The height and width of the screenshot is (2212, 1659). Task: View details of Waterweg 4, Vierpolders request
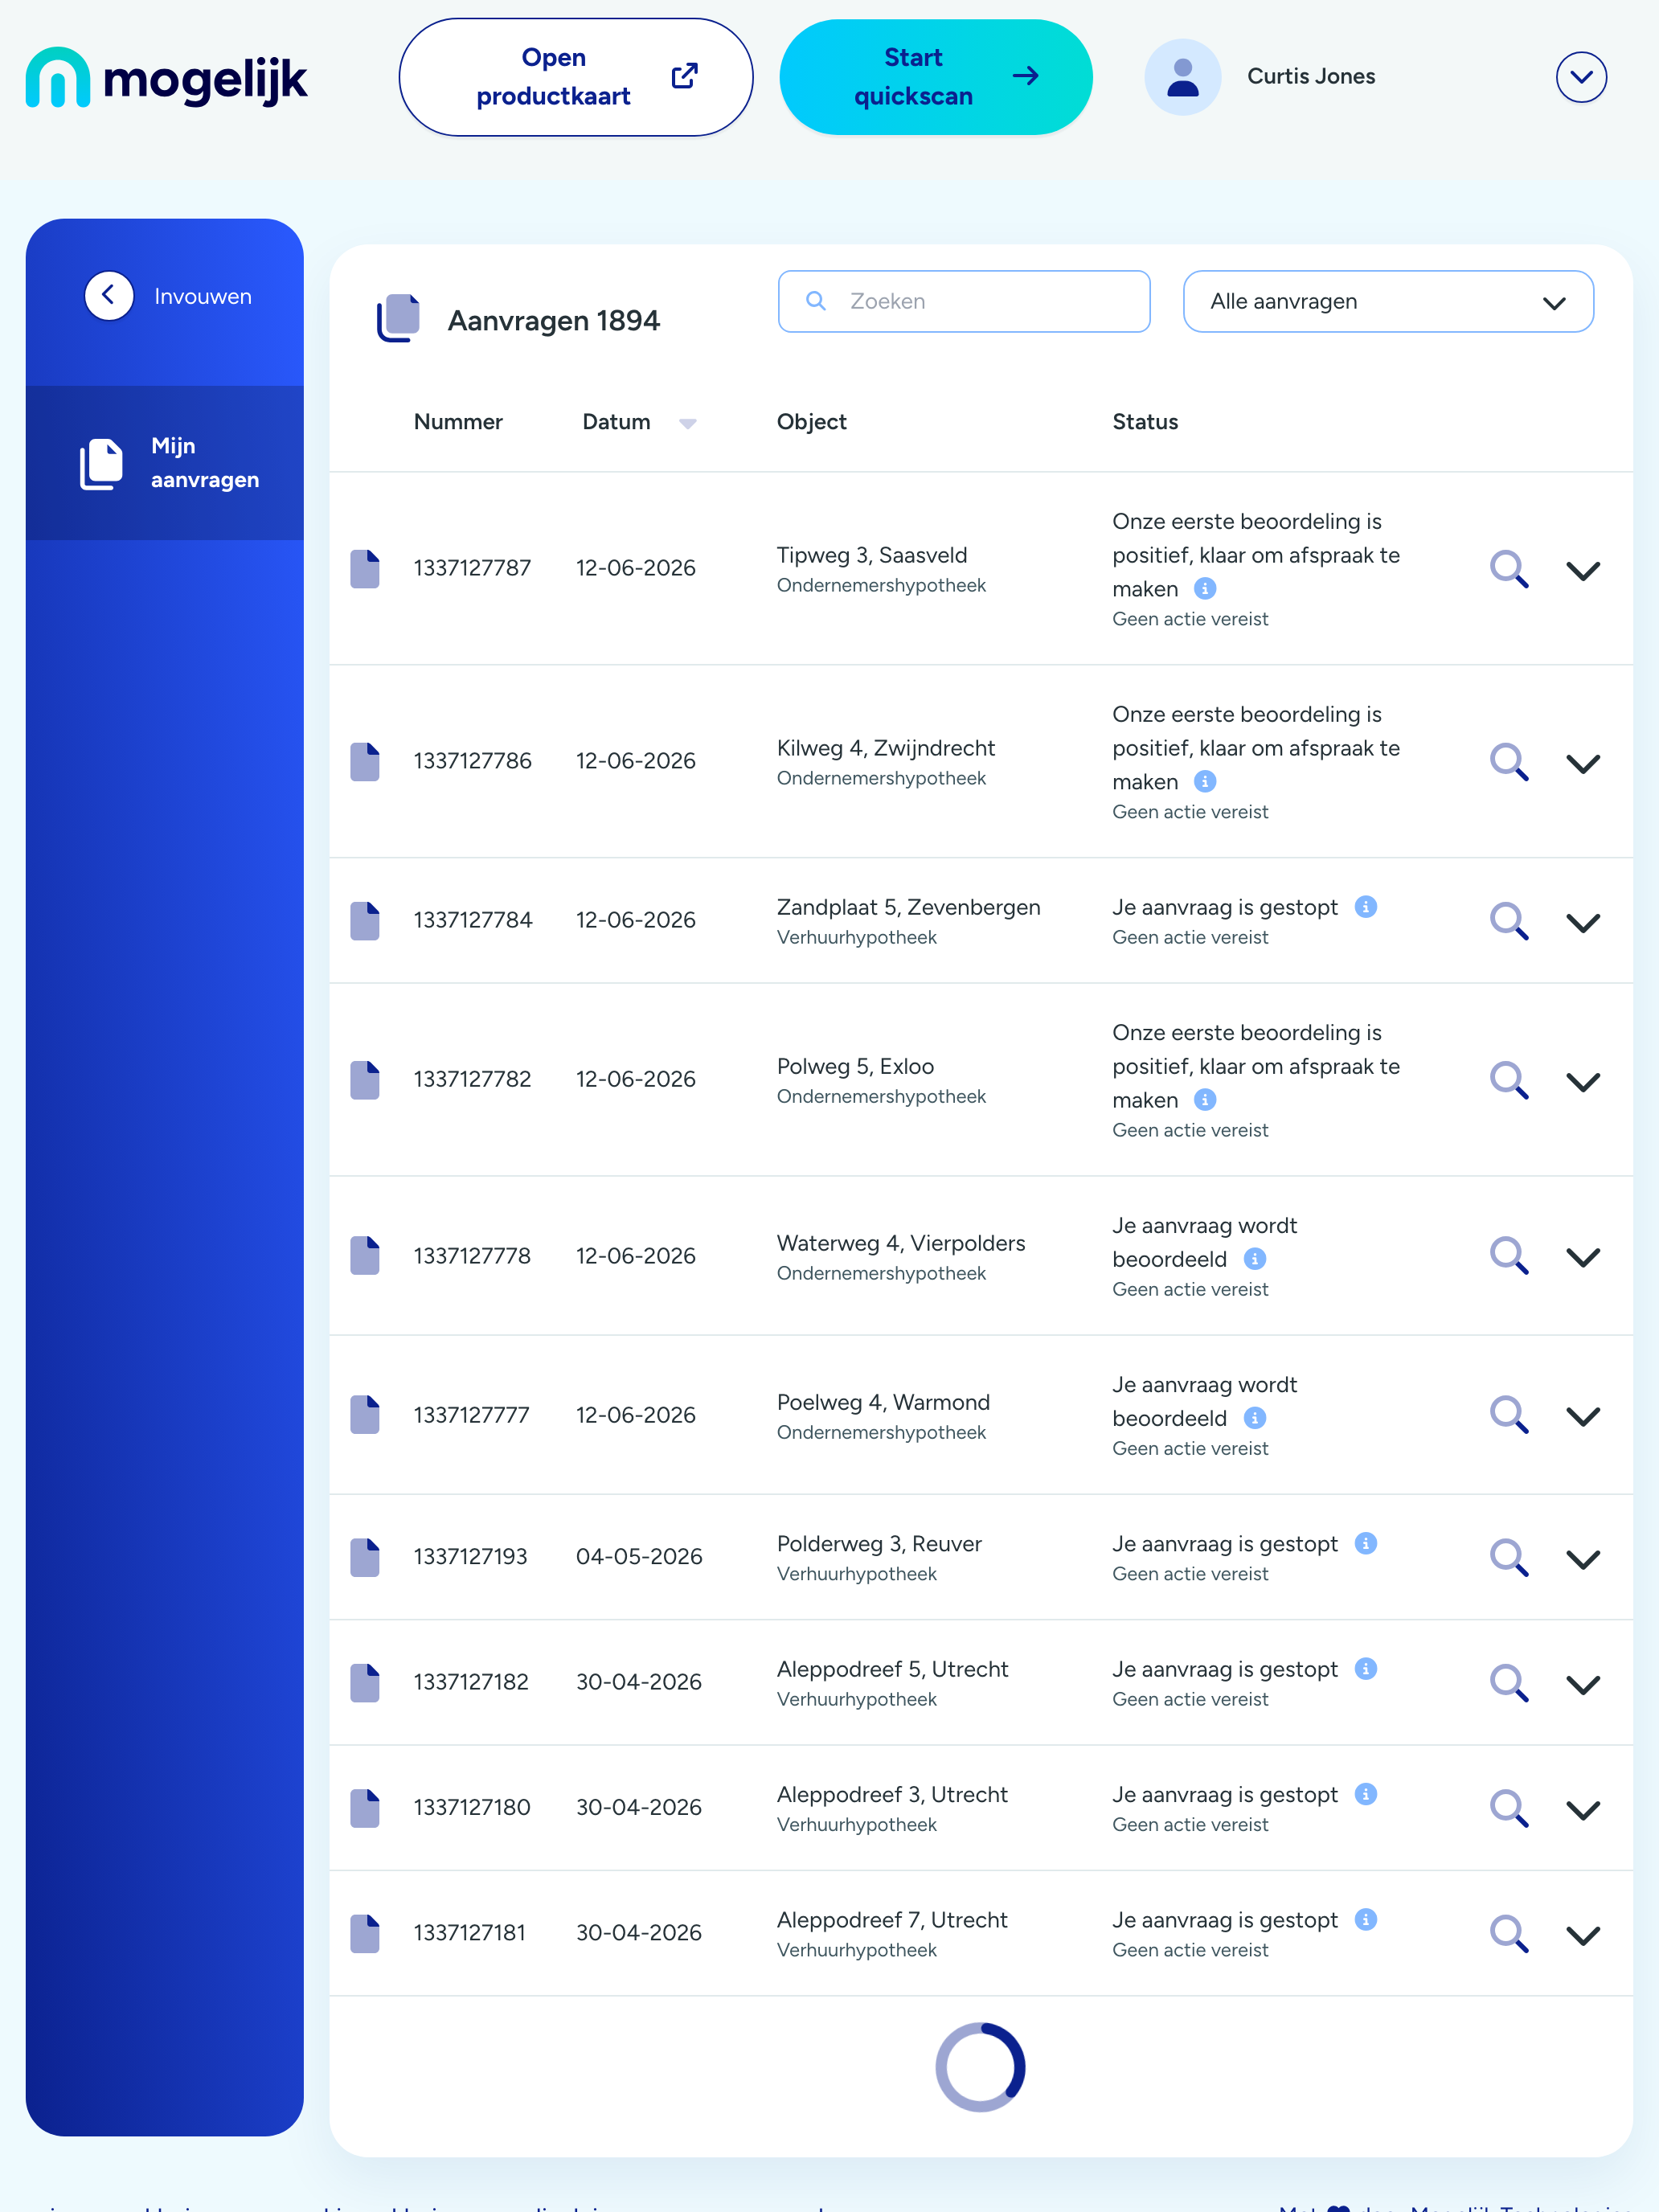(x=1509, y=1256)
